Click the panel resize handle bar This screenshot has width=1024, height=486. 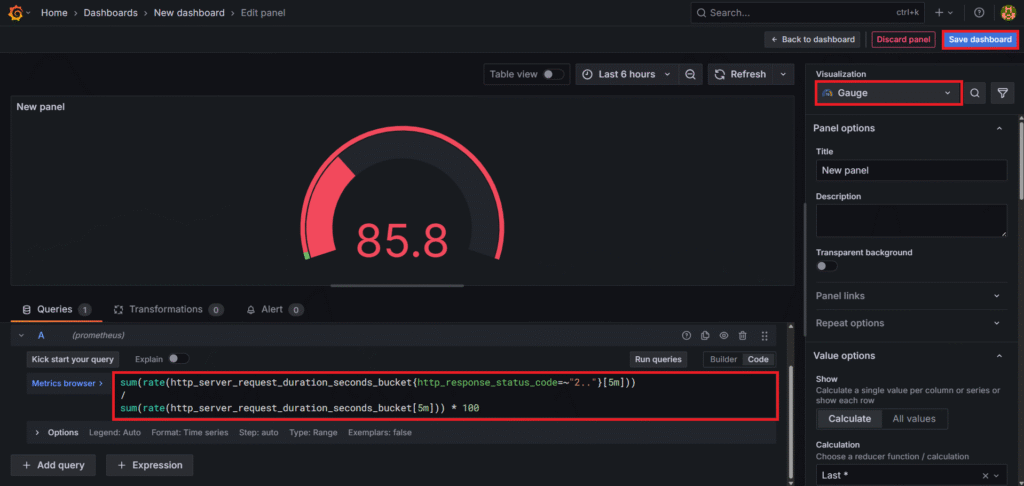(397, 285)
